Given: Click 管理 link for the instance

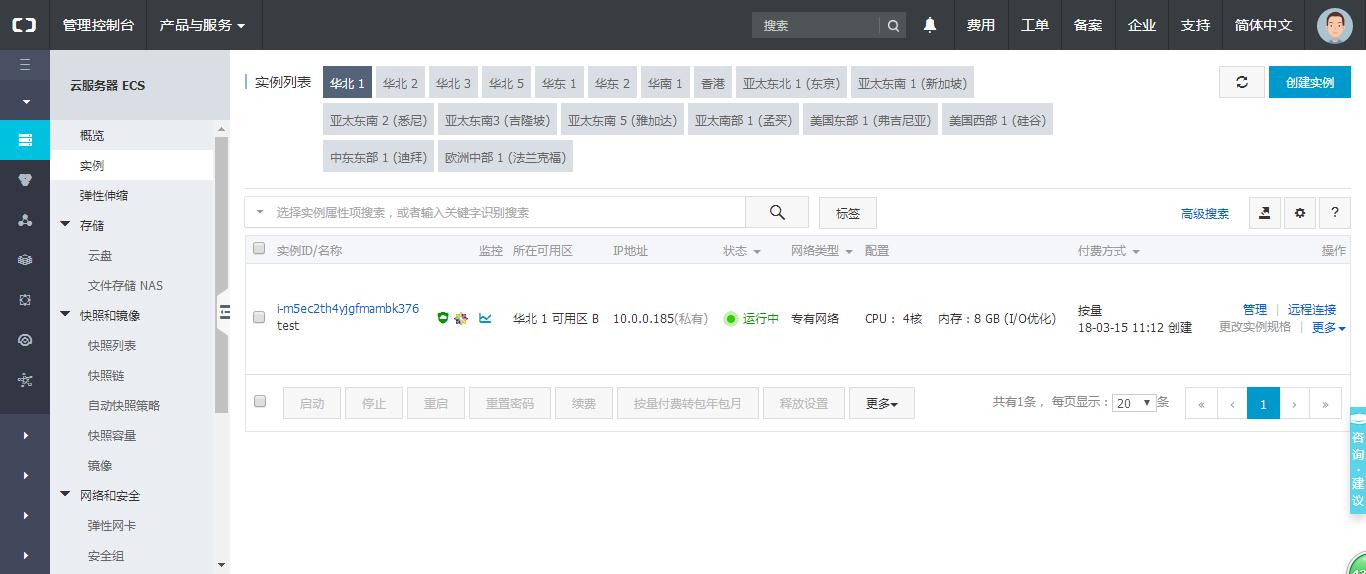Looking at the screenshot, I should coord(1255,309).
